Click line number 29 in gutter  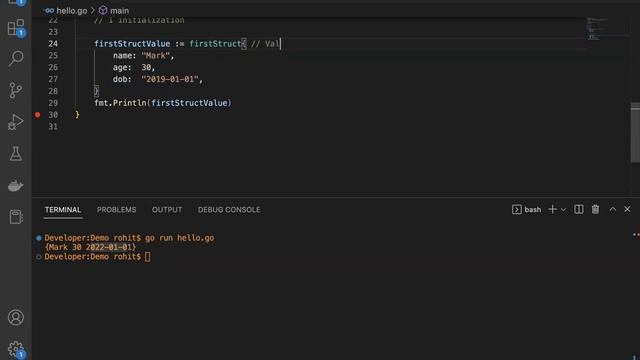click(x=53, y=103)
